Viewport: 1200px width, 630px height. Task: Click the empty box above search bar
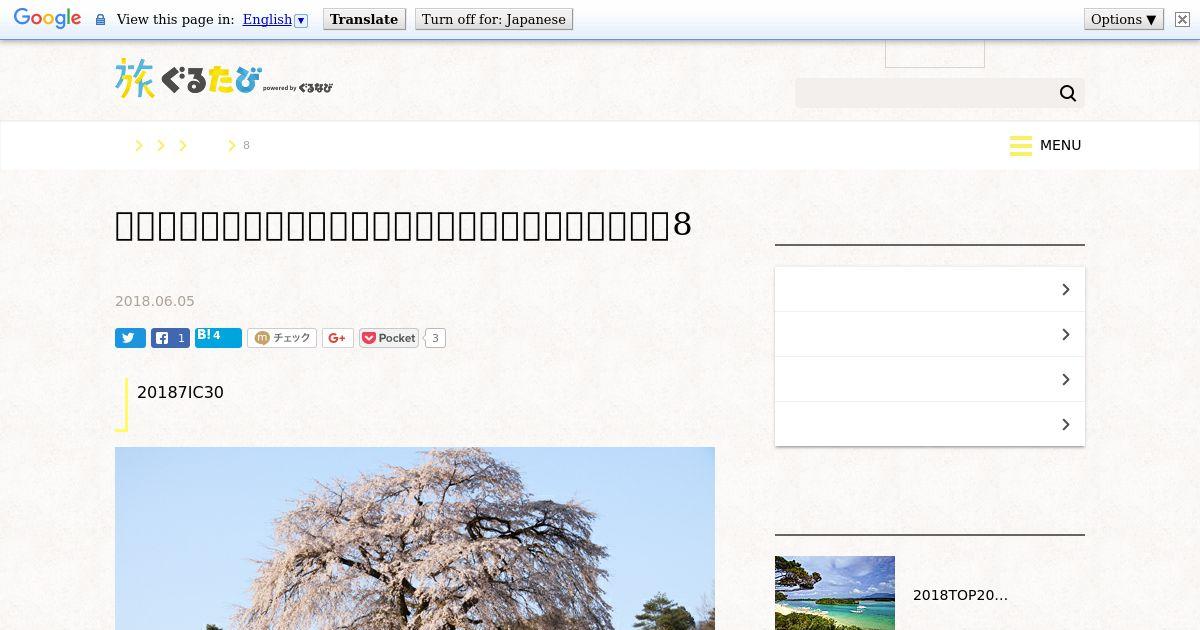pyautogui.click(x=935, y=54)
